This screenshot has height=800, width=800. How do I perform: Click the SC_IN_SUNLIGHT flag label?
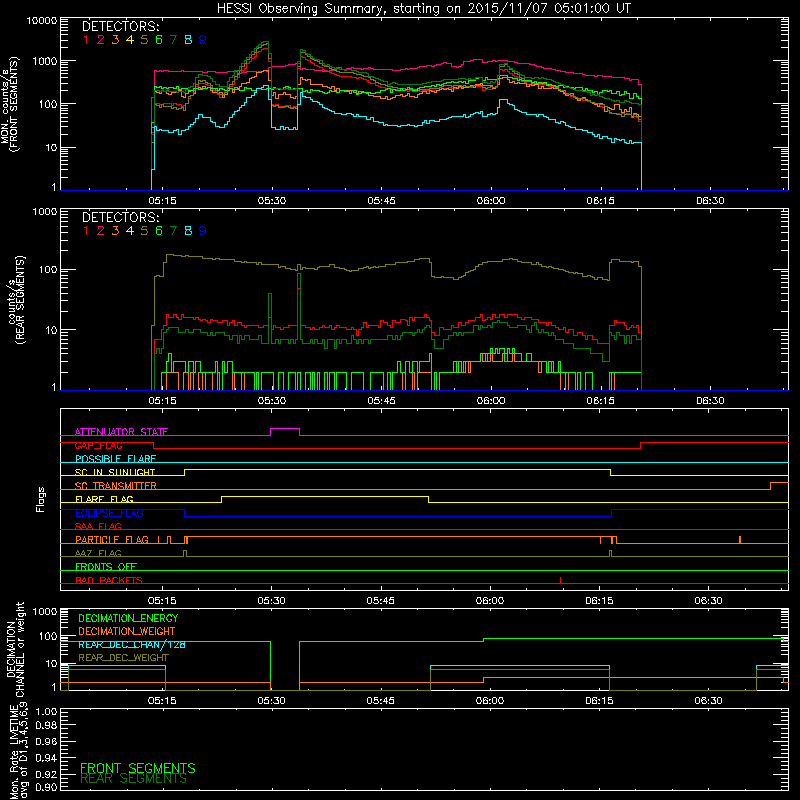pyautogui.click(x=115, y=472)
